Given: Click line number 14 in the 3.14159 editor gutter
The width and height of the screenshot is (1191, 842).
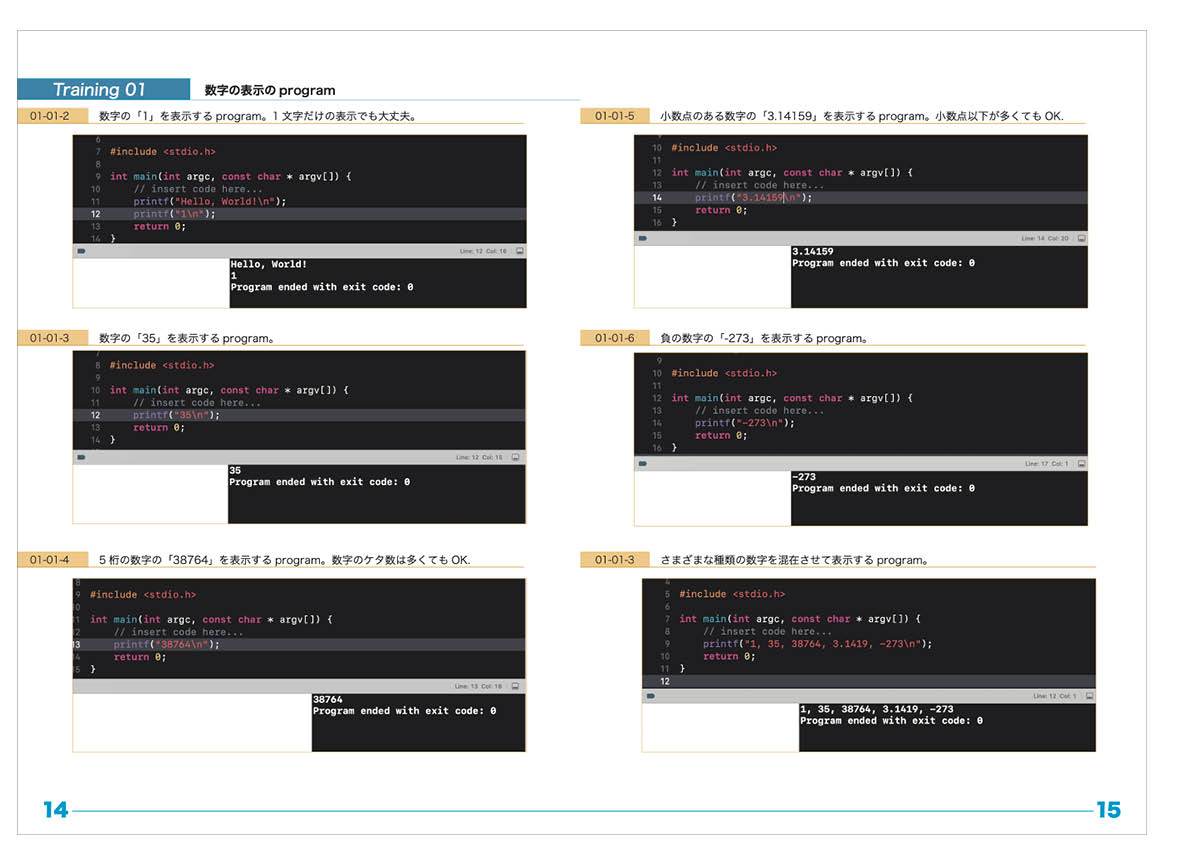Looking at the screenshot, I should point(657,198).
